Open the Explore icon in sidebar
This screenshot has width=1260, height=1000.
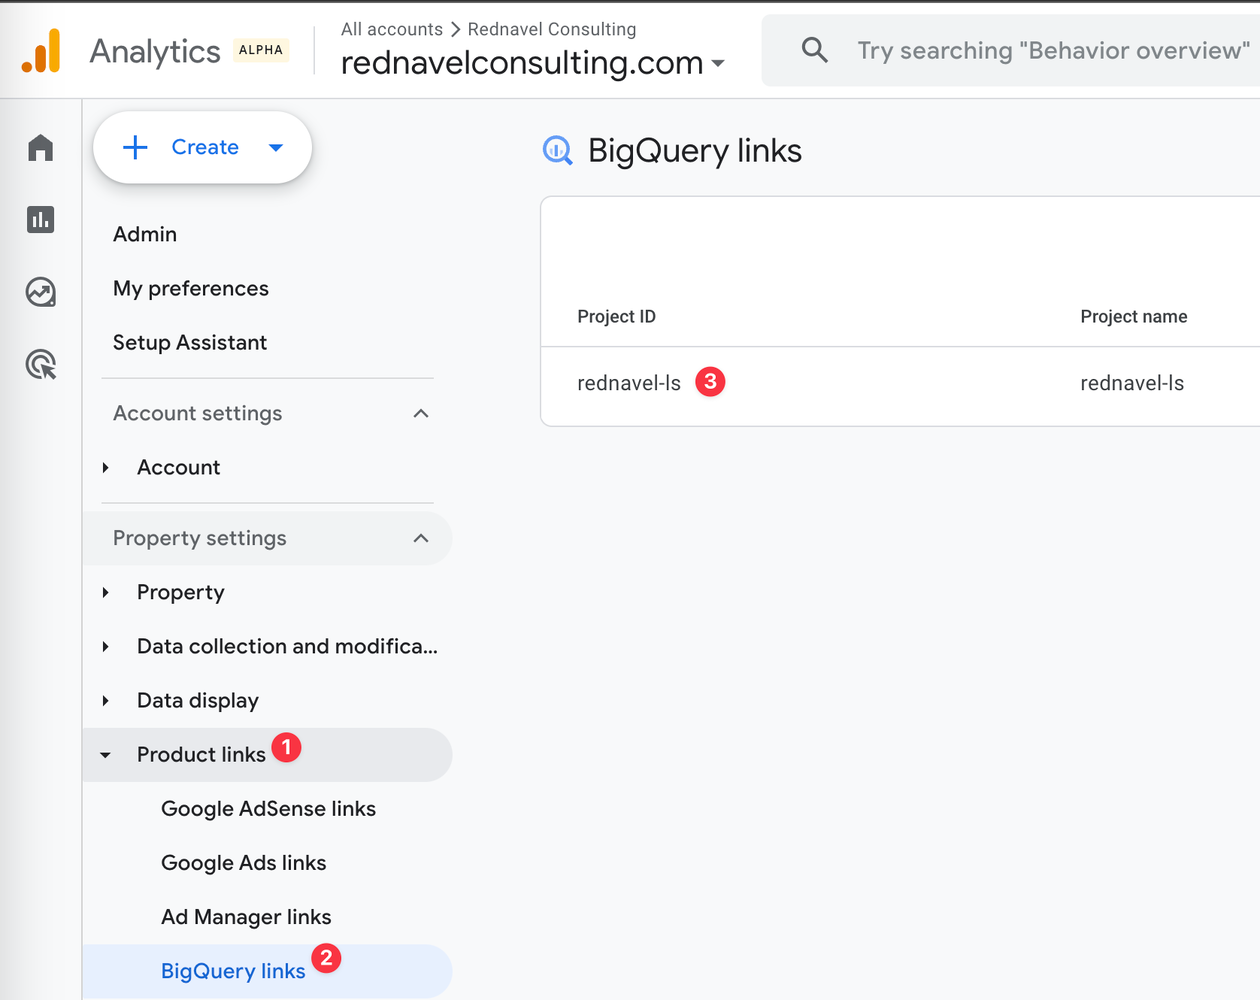tap(41, 292)
